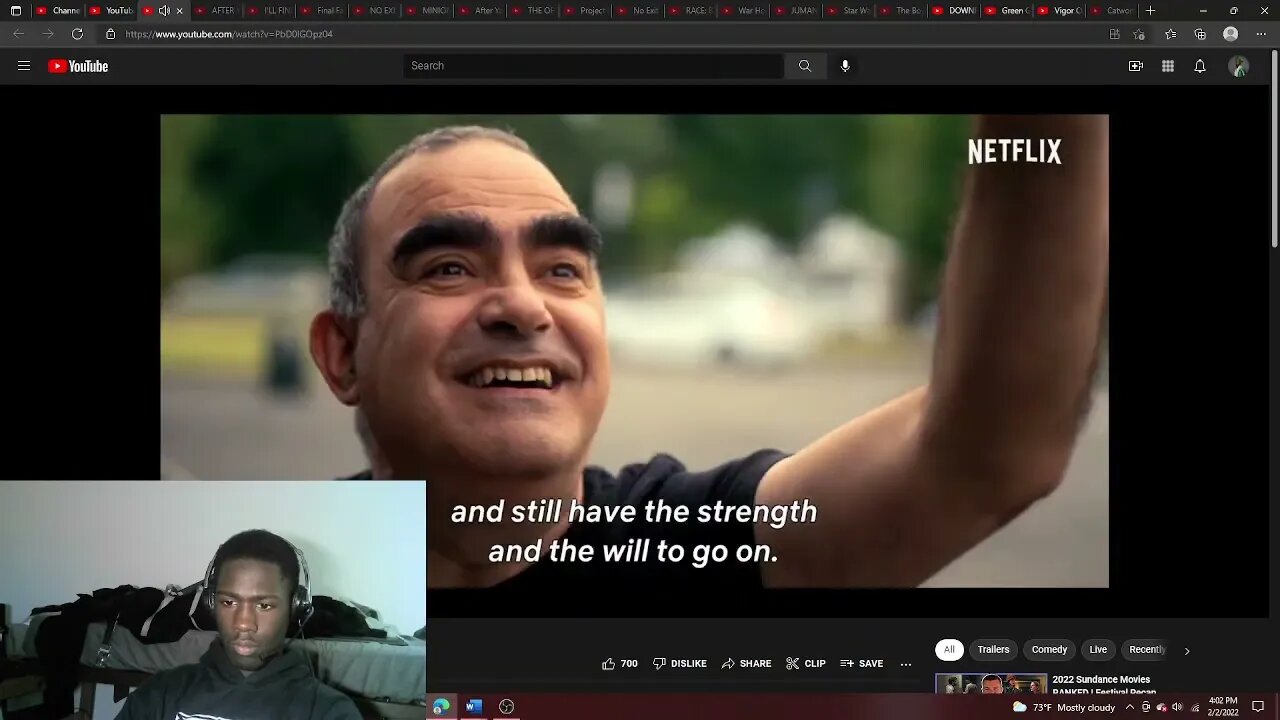Open the browser favorites list
The image size is (1280, 720).
click(x=1170, y=34)
